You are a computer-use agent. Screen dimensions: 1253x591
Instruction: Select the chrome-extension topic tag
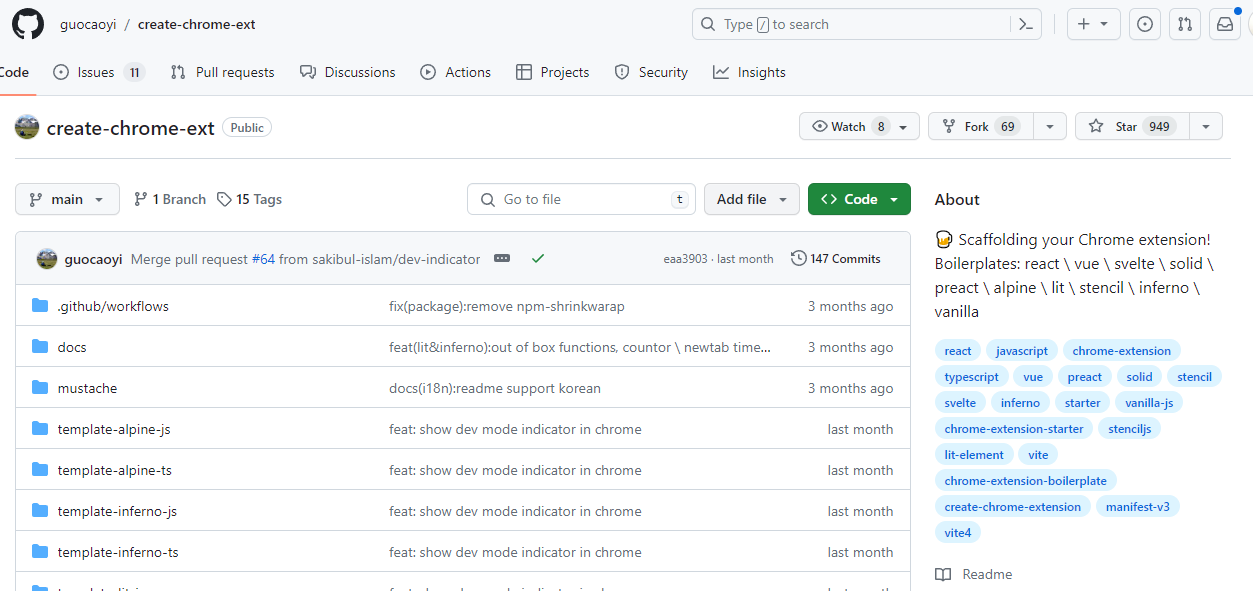pyautogui.click(x=1121, y=351)
